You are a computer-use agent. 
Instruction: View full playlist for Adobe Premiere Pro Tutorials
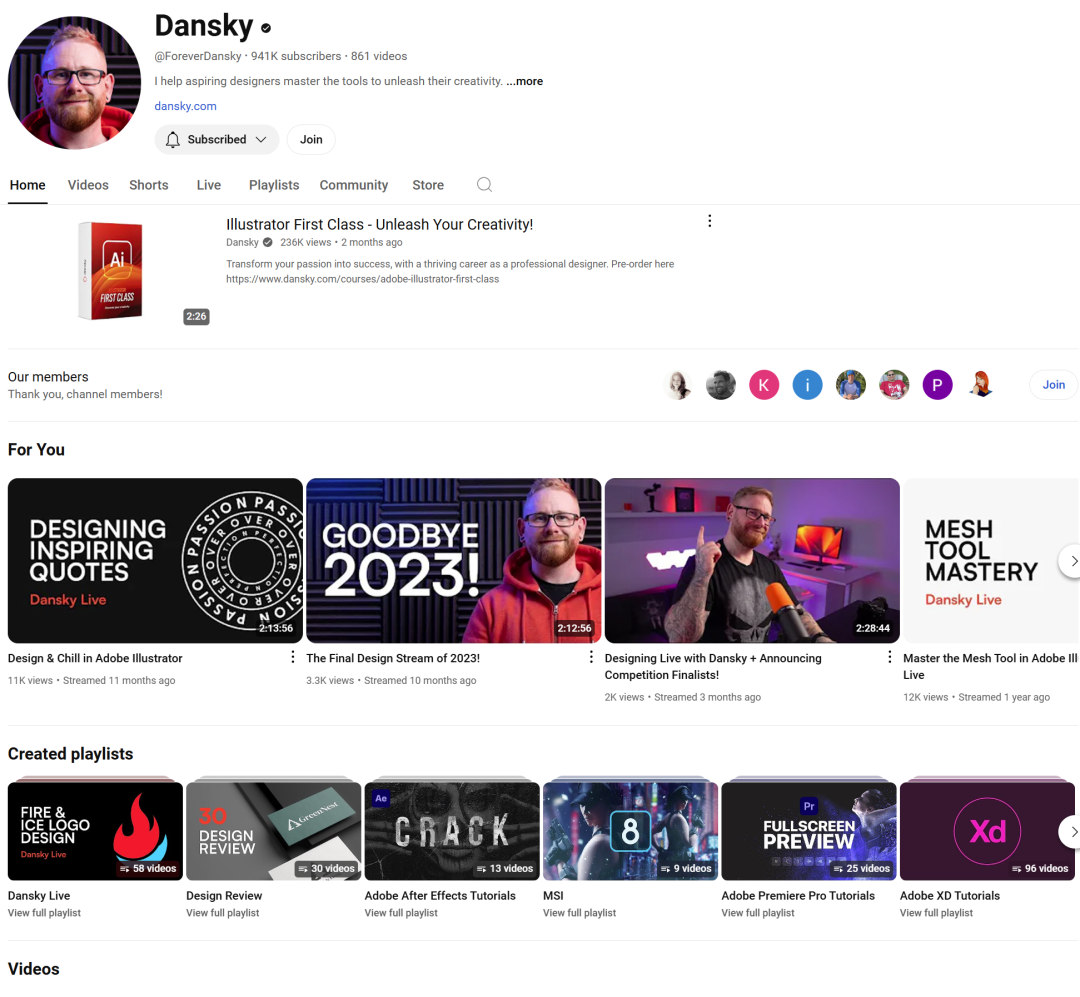758,913
